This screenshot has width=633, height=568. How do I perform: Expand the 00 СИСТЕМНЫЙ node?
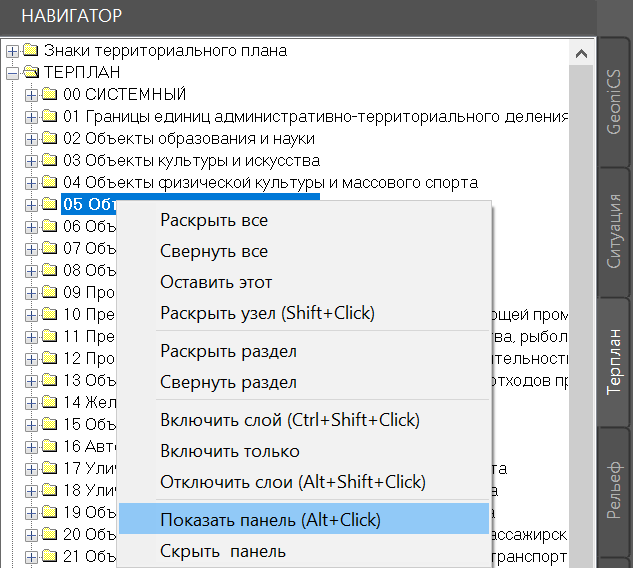(31, 95)
